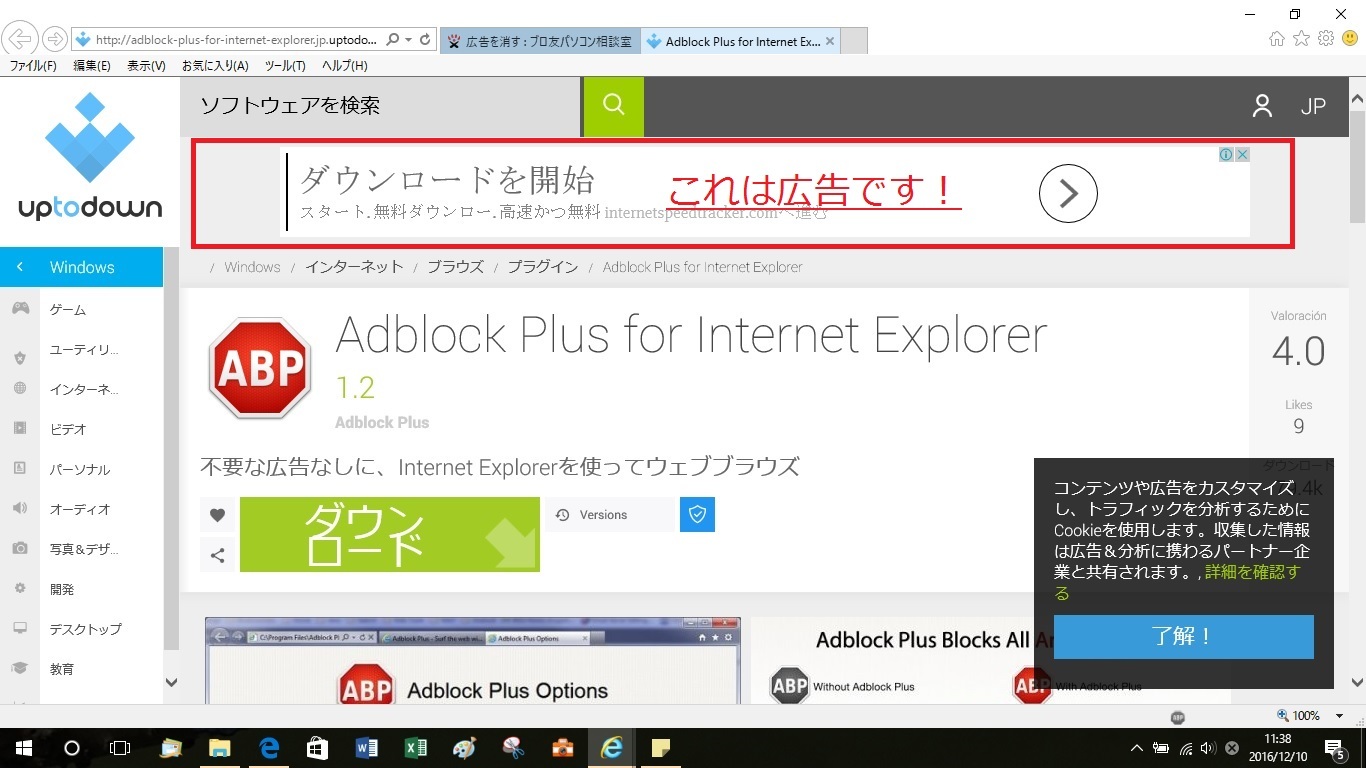Open the JP language selector
This screenshot has width=1366, height=768.
pos(1313,107)
